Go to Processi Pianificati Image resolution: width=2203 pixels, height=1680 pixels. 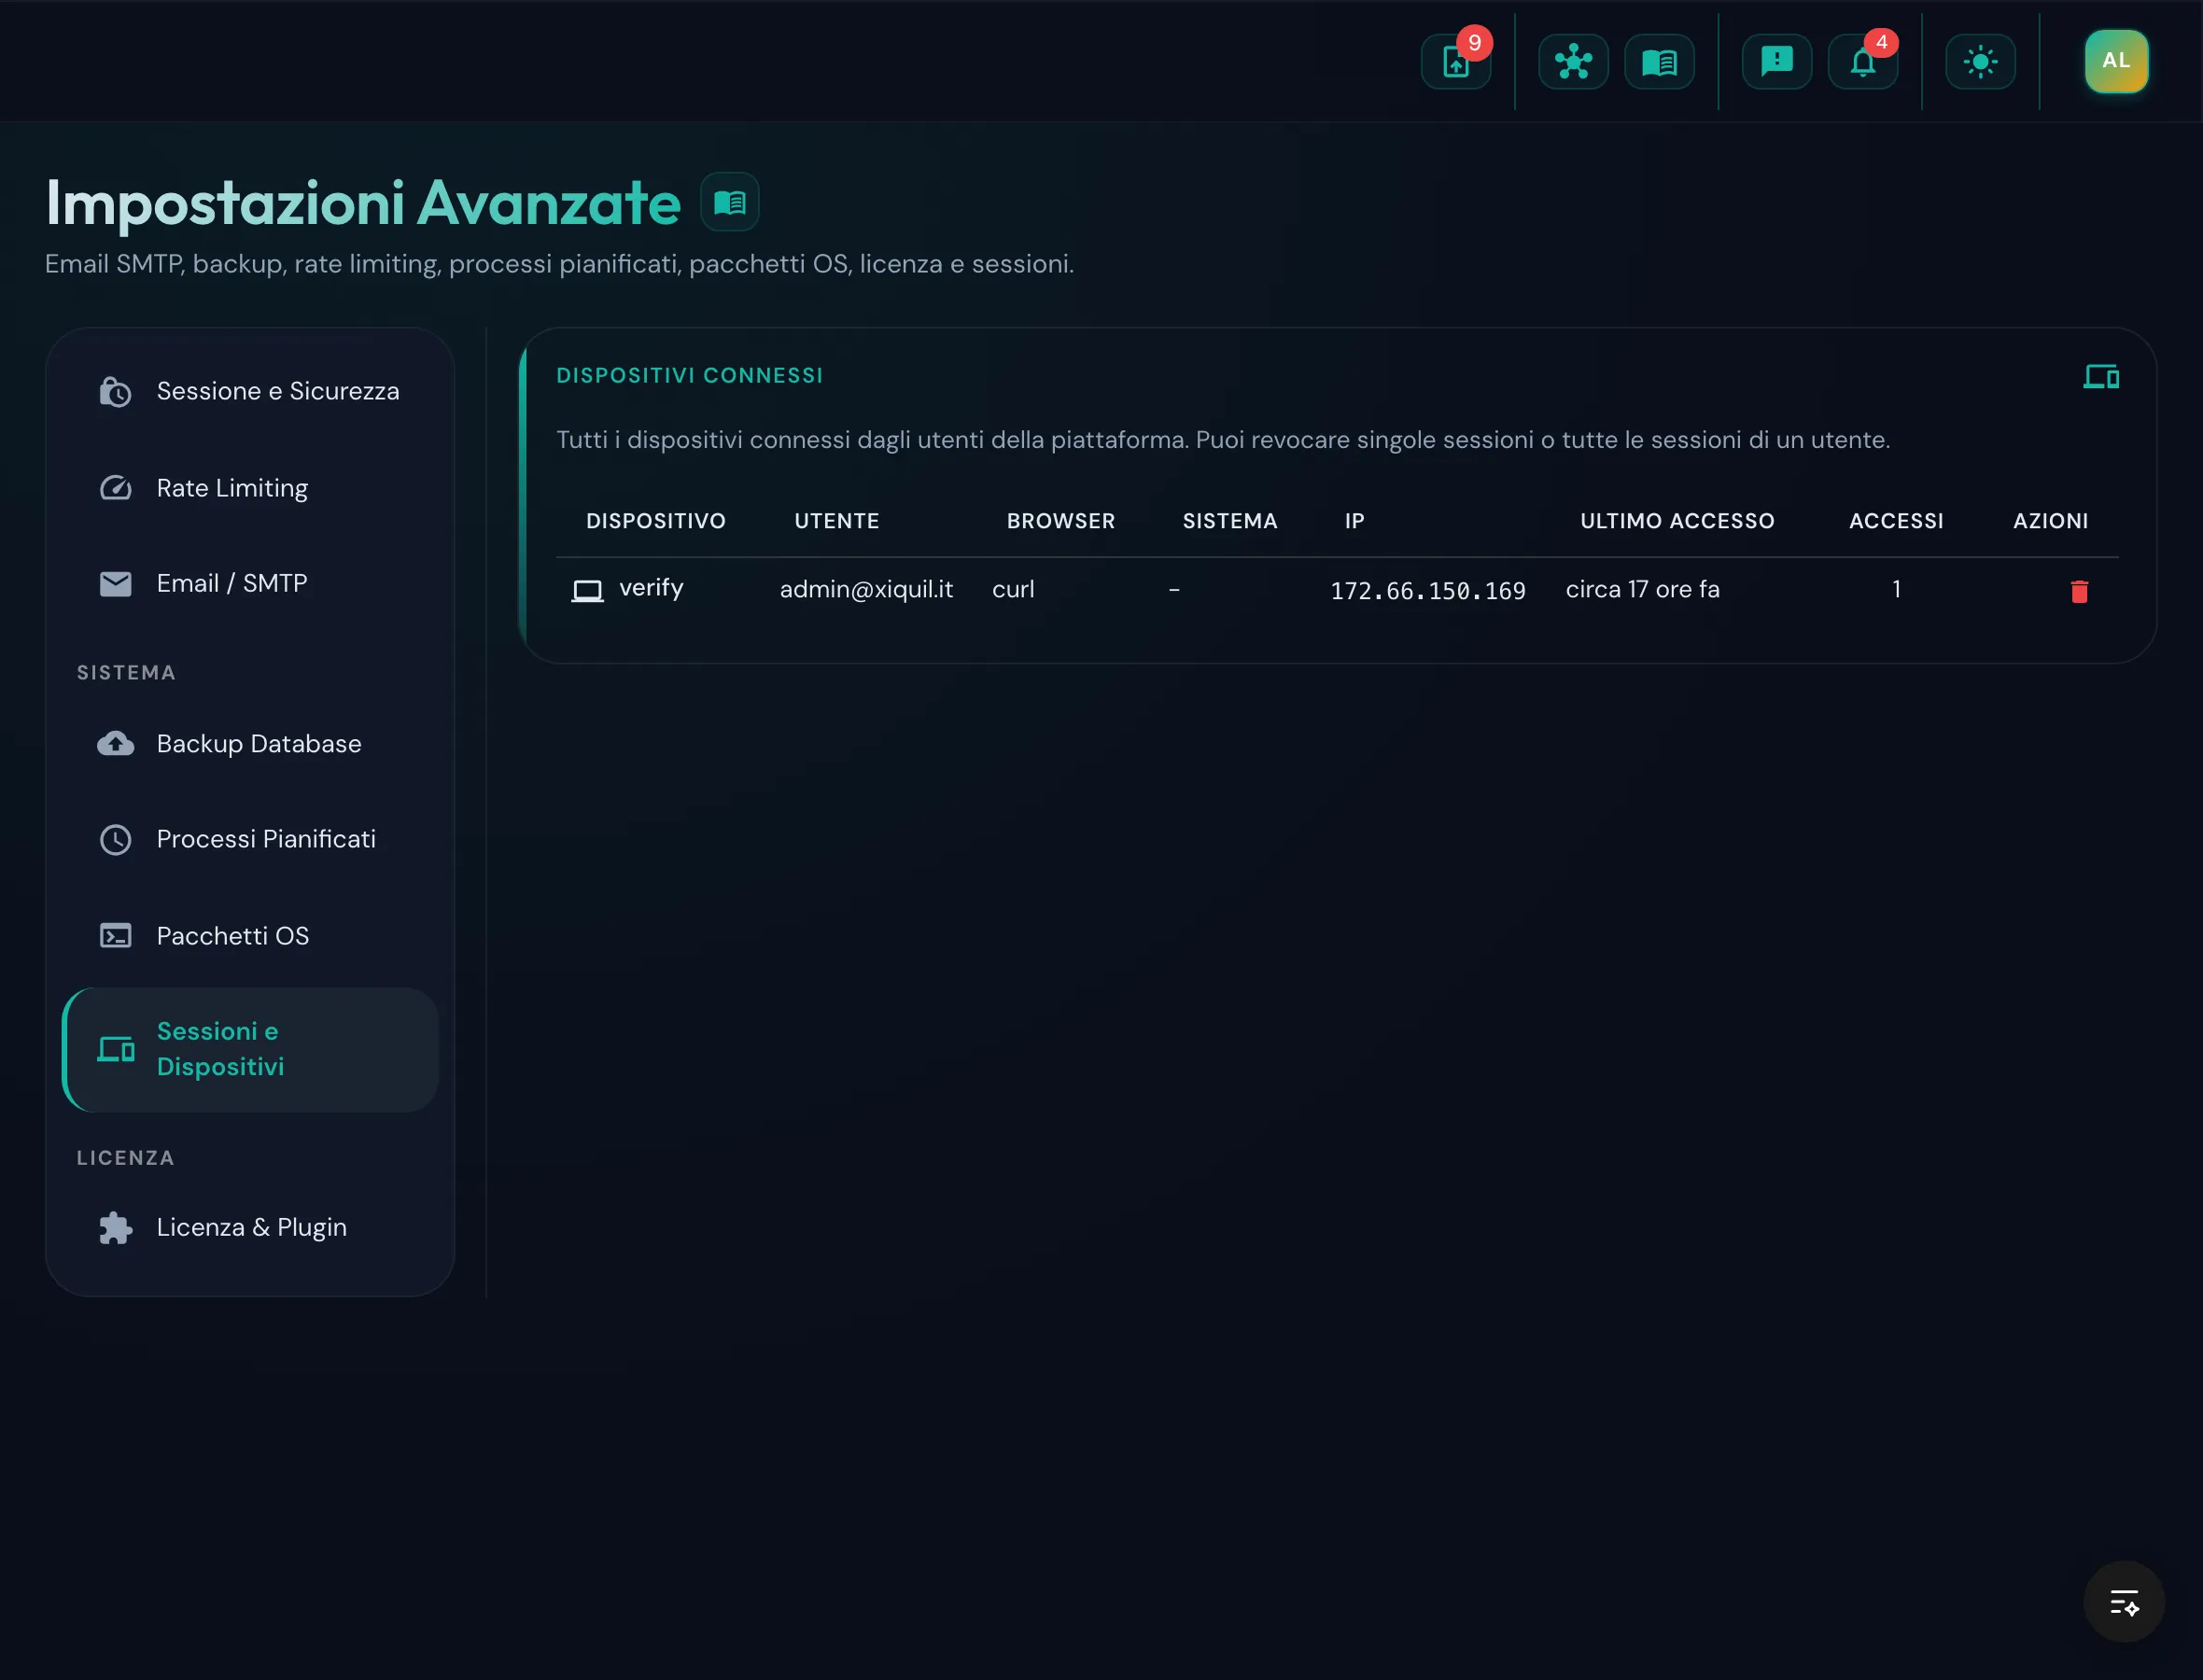tap(250, 839)
